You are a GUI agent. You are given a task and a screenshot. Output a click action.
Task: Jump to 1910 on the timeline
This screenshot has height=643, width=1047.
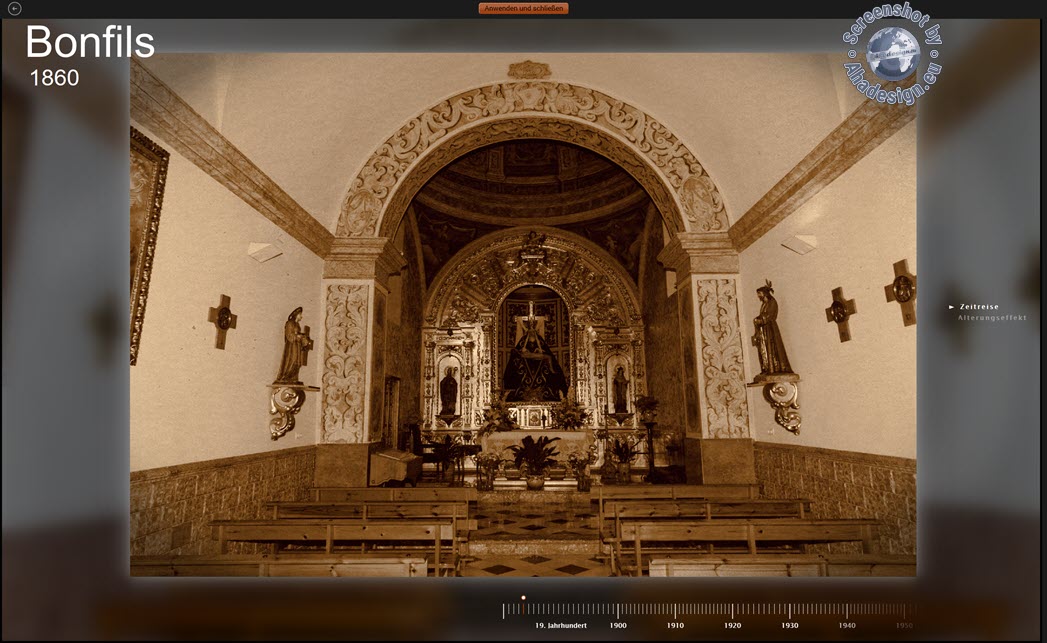coord(675,626)
